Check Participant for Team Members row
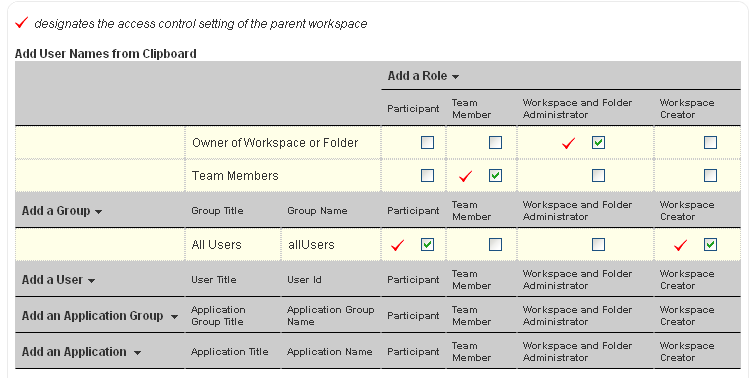The width and height of the screenshot is (750, 378). (427, 176)
